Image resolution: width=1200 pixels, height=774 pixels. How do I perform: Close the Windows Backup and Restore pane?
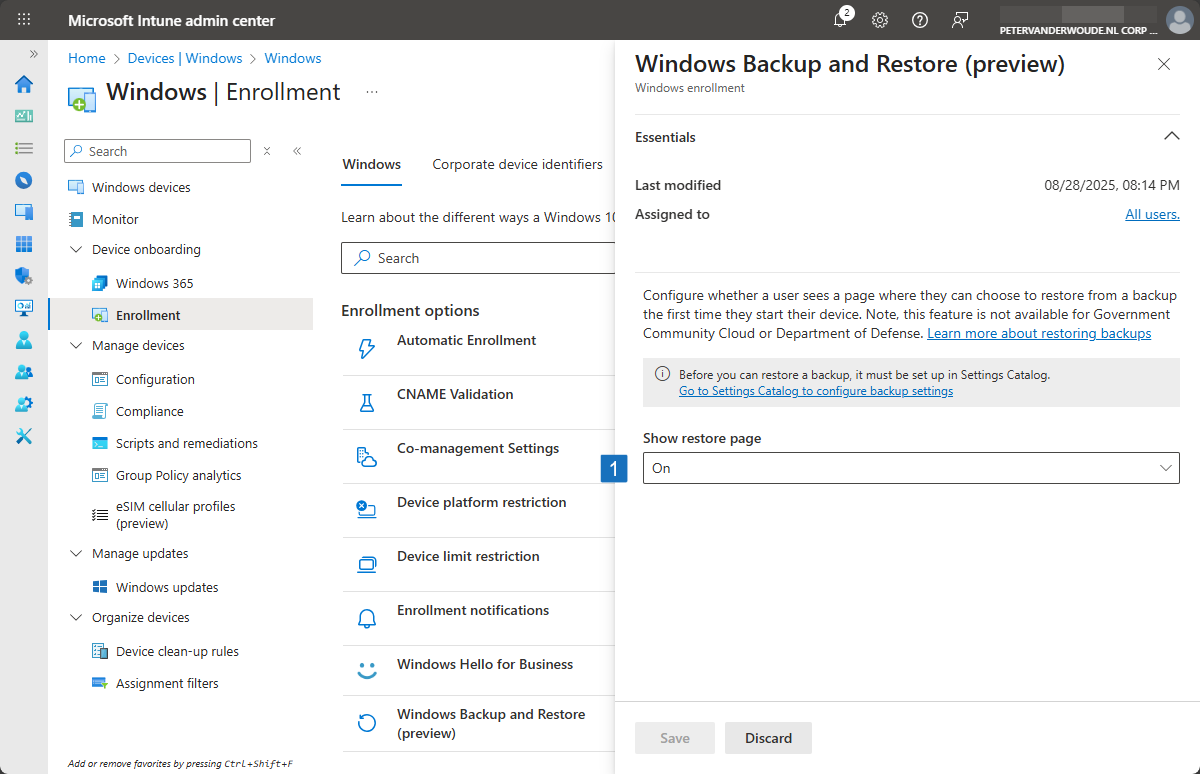point(1163,64)
